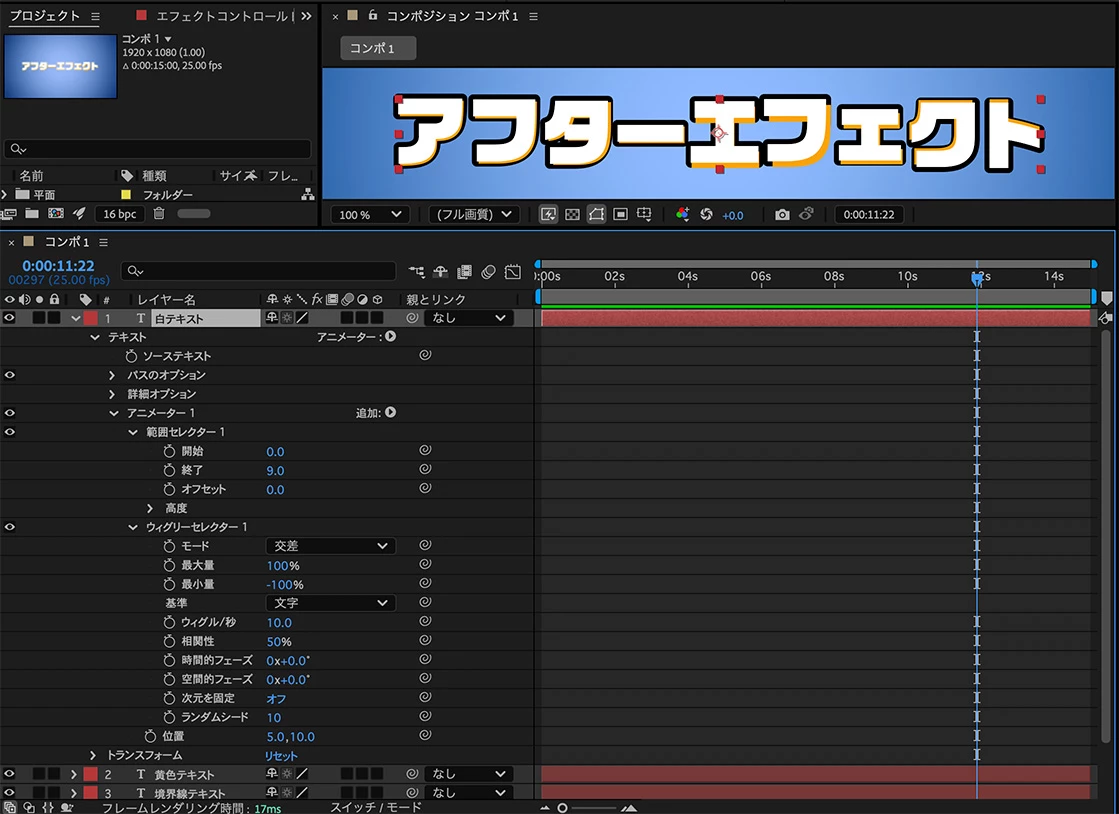This screenshot has width=1119, height=814.
Task: Toggle stopwatch for ランダムシード property
Action: click(169, 716)
